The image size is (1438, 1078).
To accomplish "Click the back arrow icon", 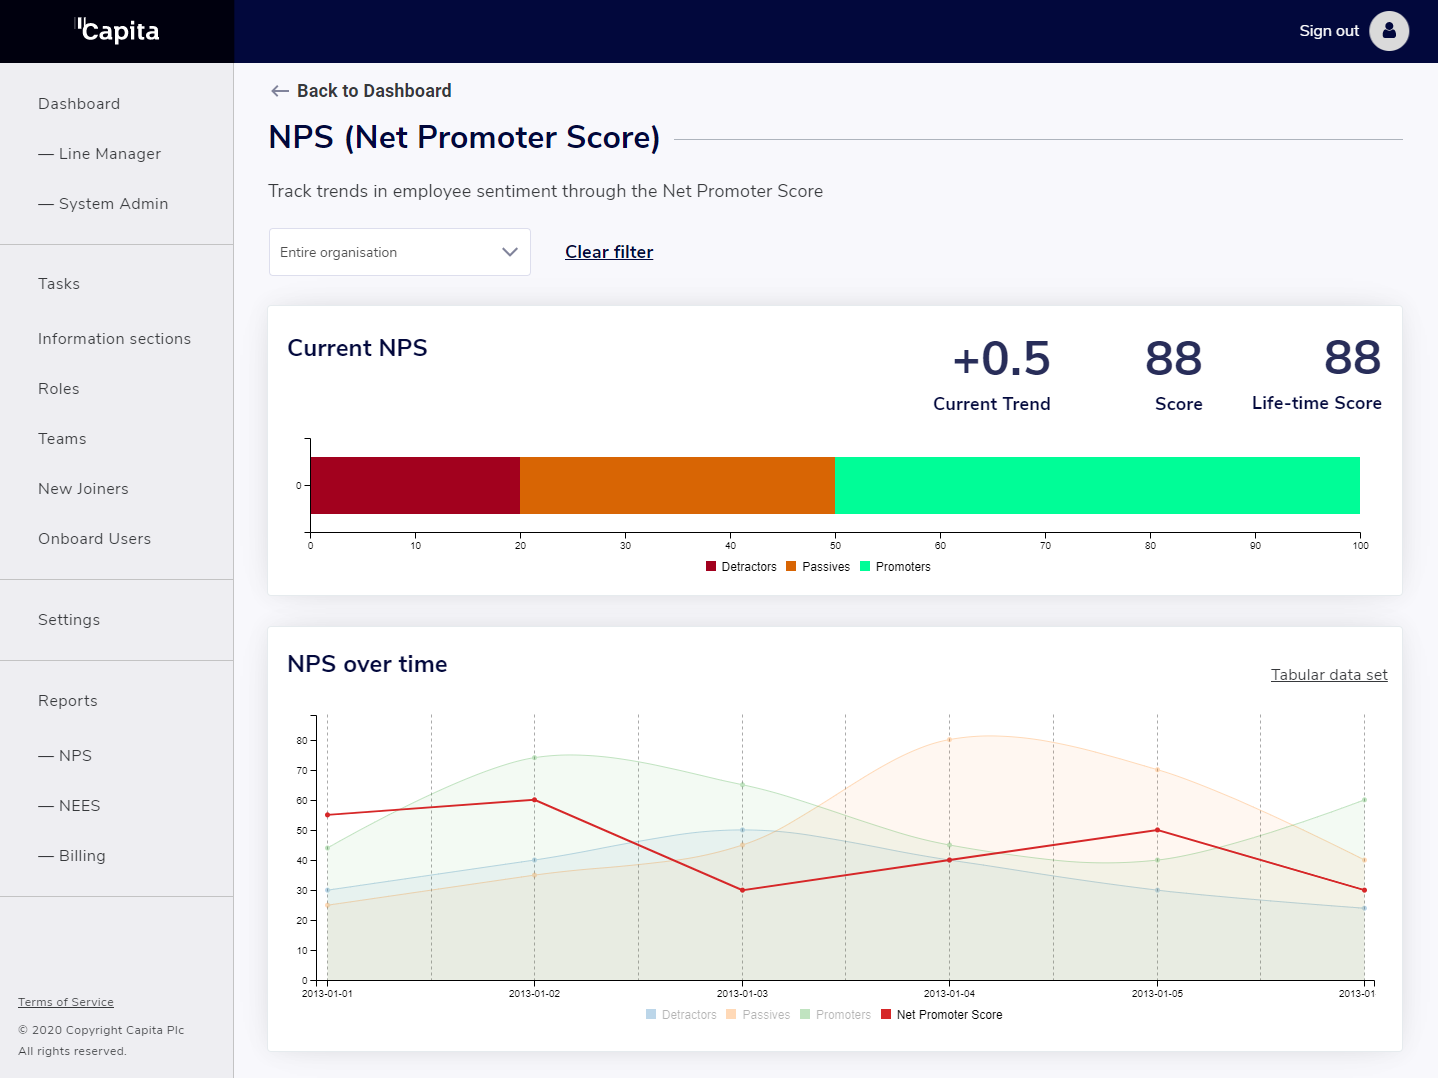I will pos(280,91).
